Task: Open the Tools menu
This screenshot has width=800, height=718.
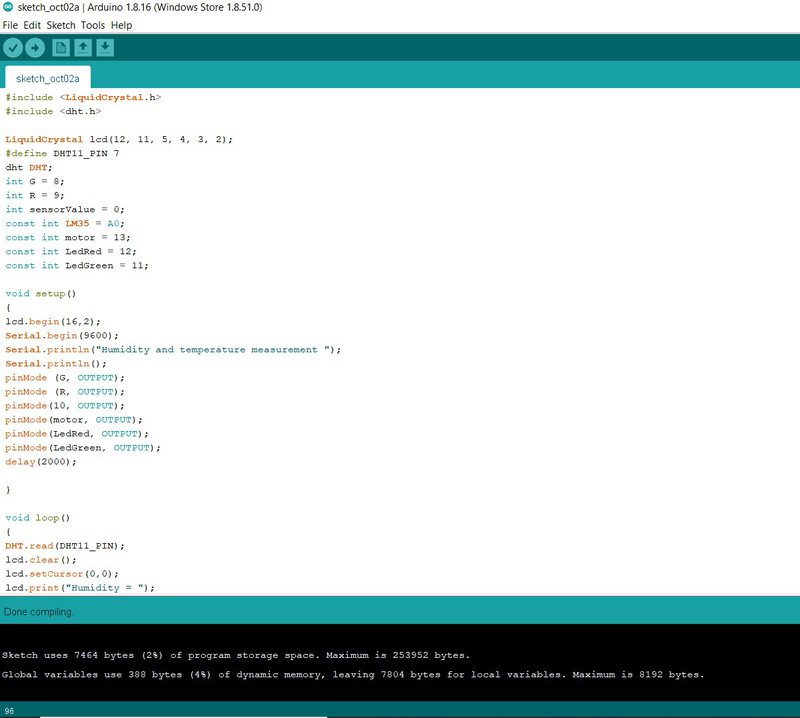Action: point(92,25)
